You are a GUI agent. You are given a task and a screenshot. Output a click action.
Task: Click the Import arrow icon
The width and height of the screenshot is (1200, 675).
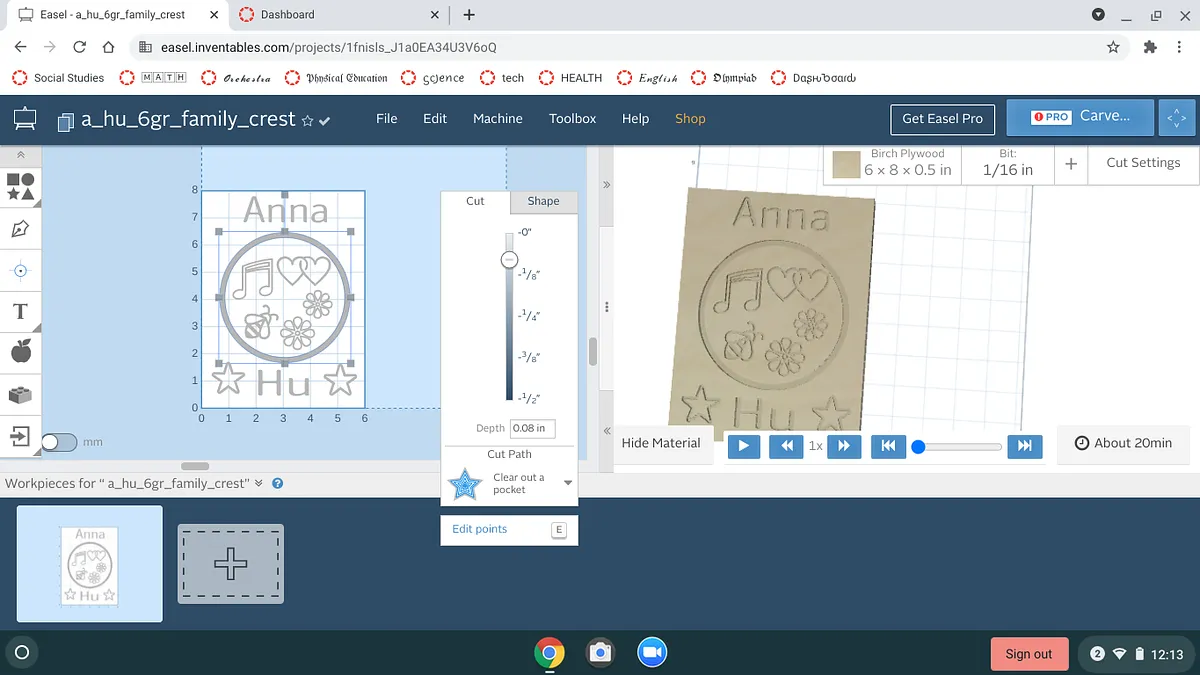pos(21,436)
